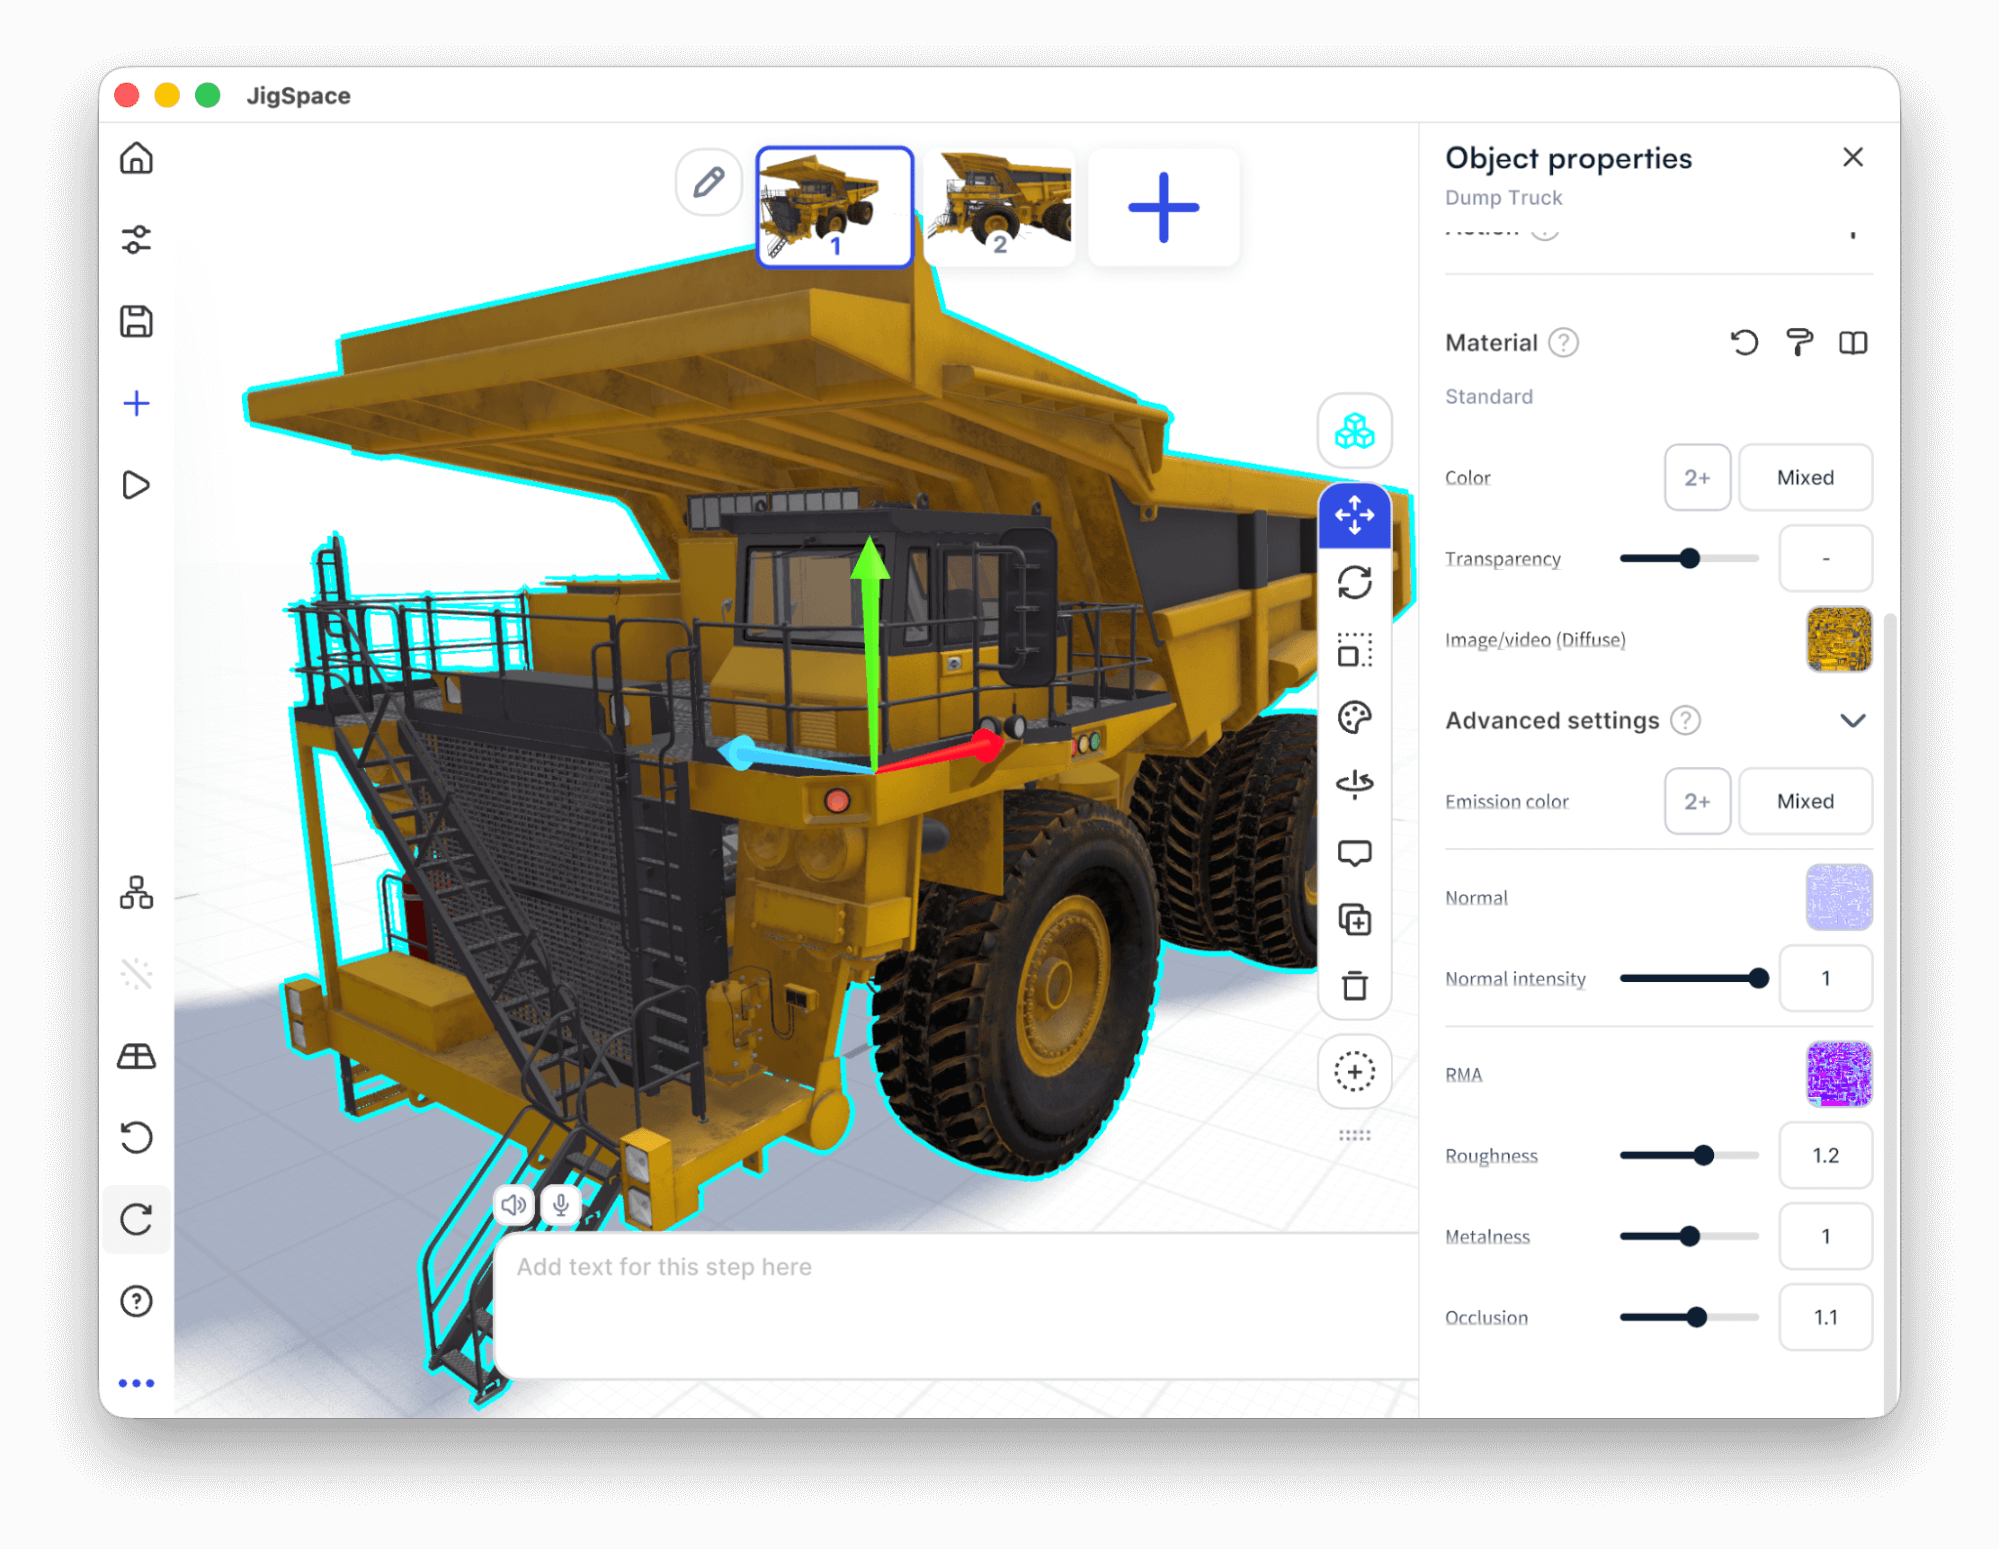This screenshot has height=1549, width=1999.
Task: Click the Emission color Mixed button
Action: coord(1804,802)
